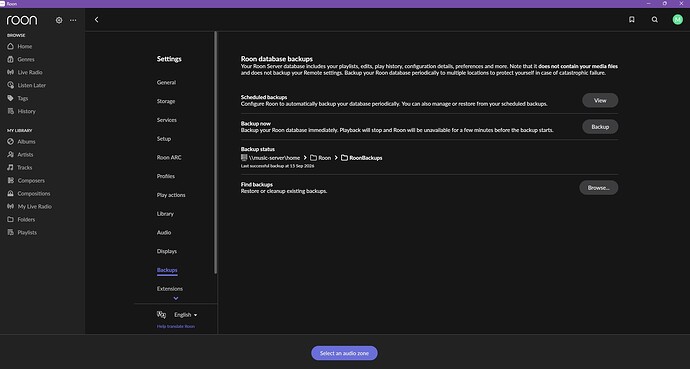Click the Live Radio sidebar icon

11,72
